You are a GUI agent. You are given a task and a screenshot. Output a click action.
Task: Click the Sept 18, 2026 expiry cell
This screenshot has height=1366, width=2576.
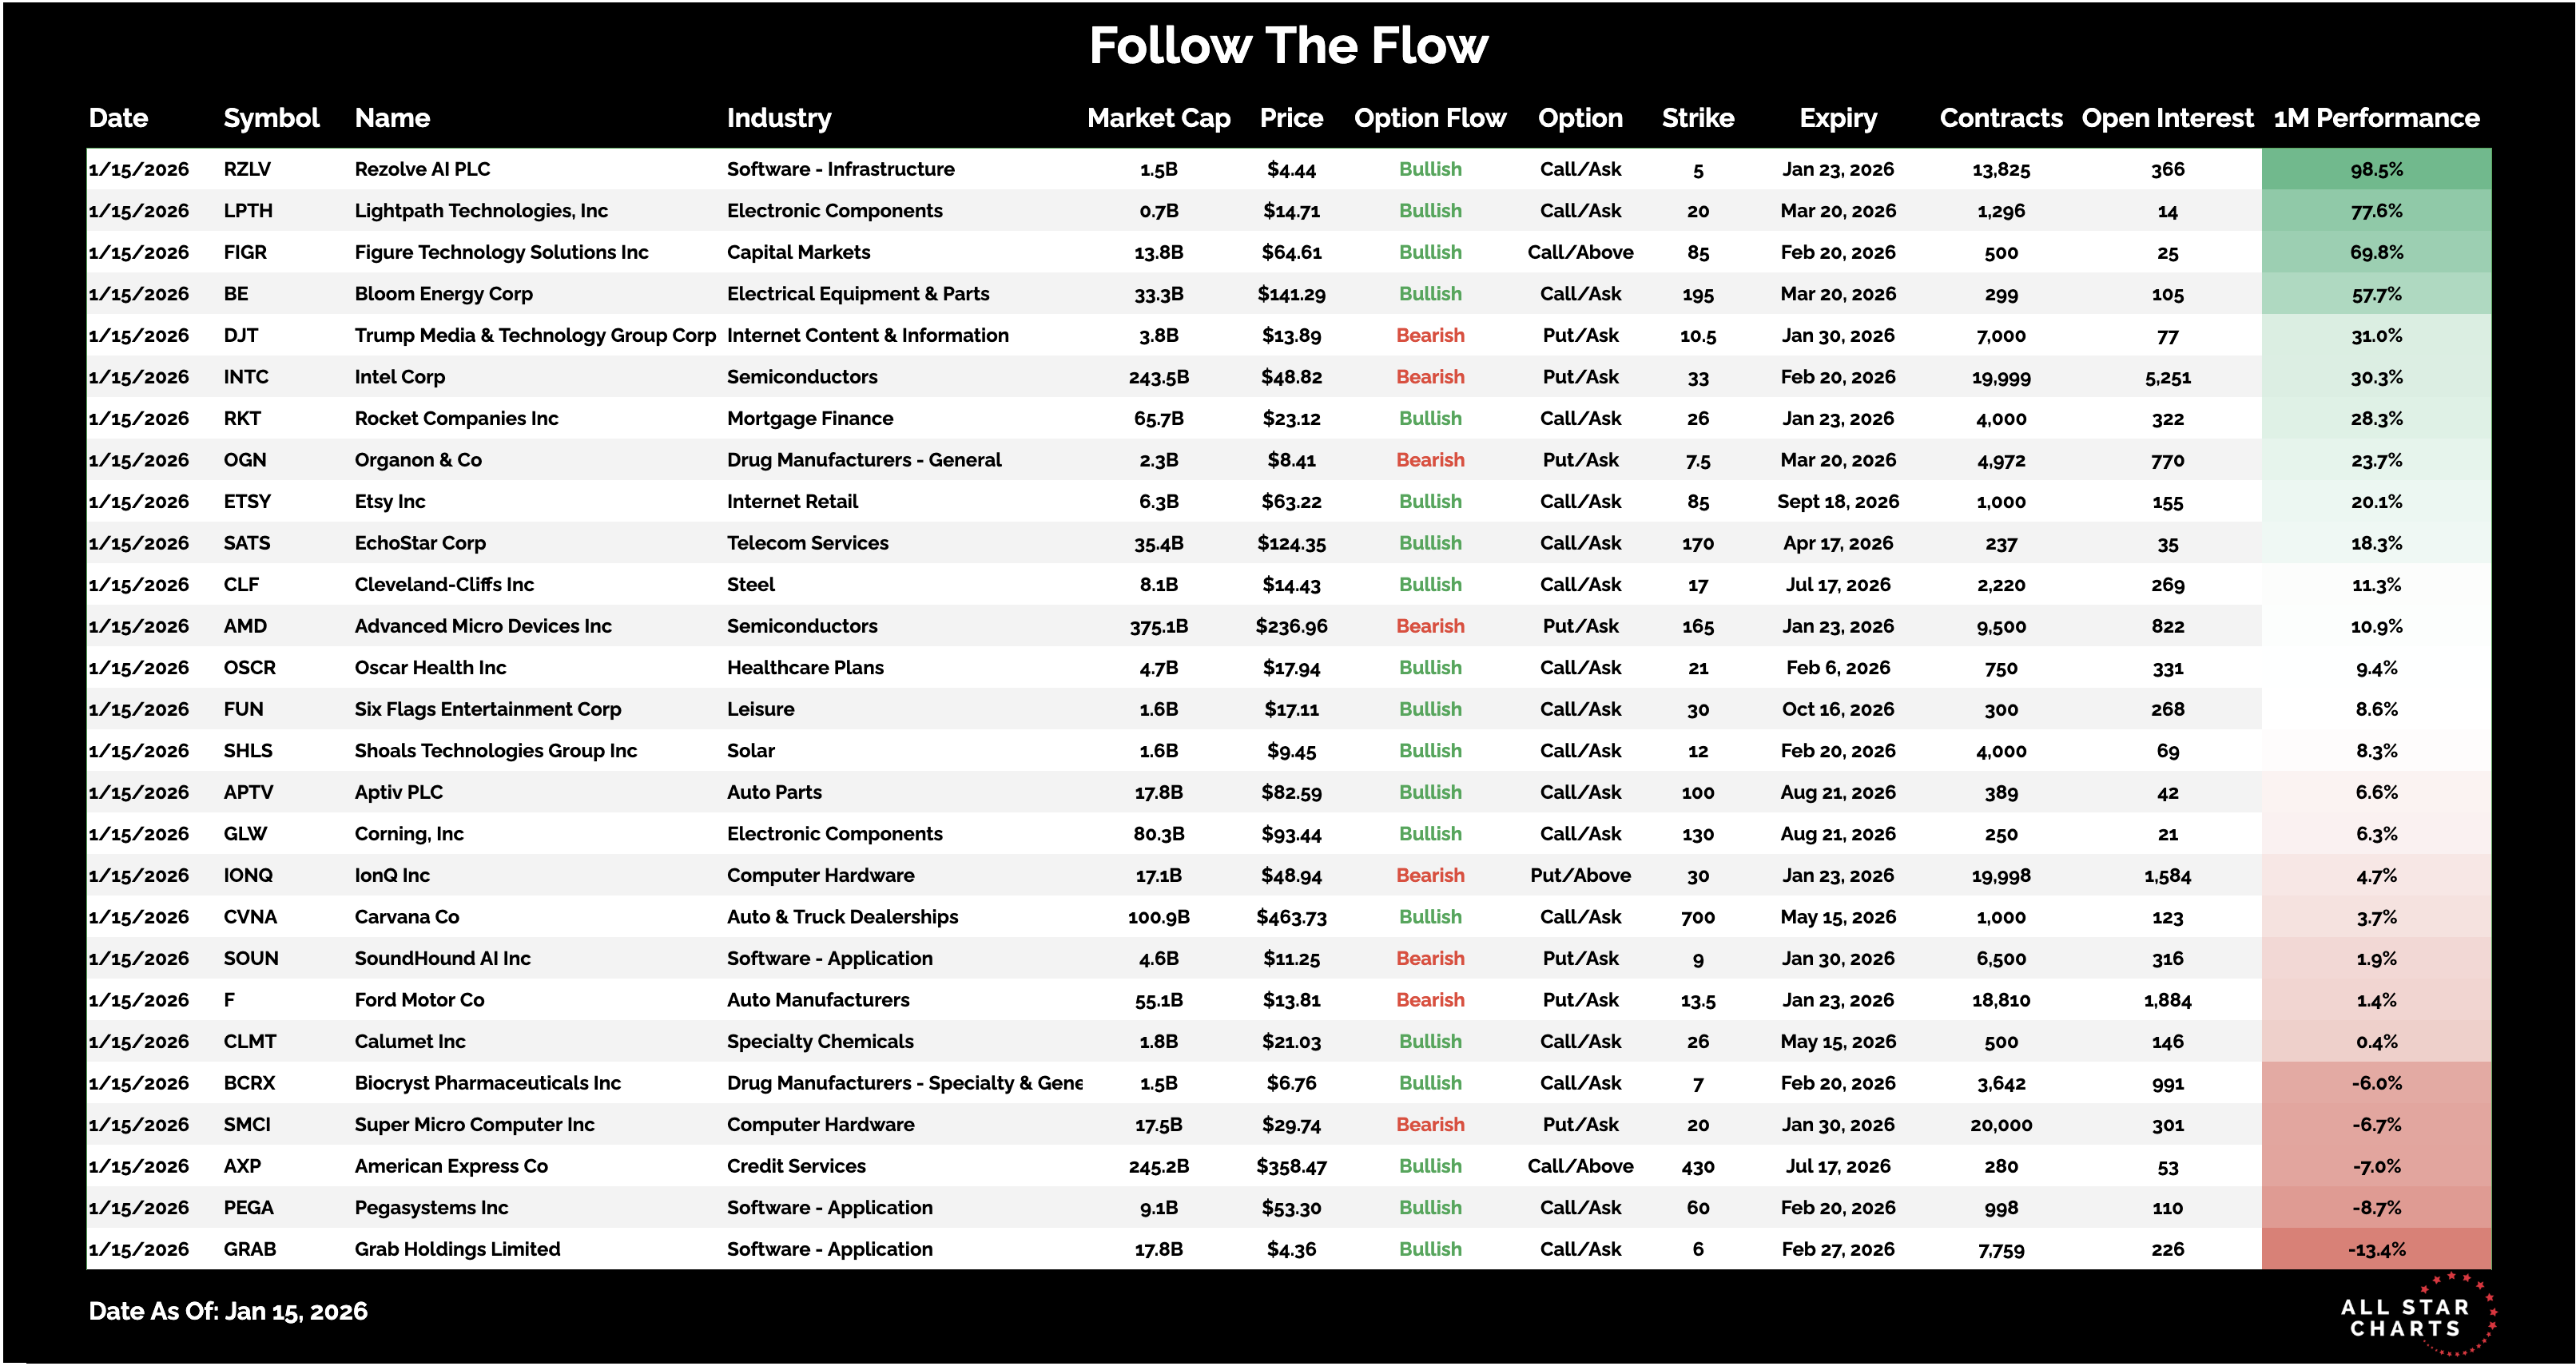point(1837,501)
